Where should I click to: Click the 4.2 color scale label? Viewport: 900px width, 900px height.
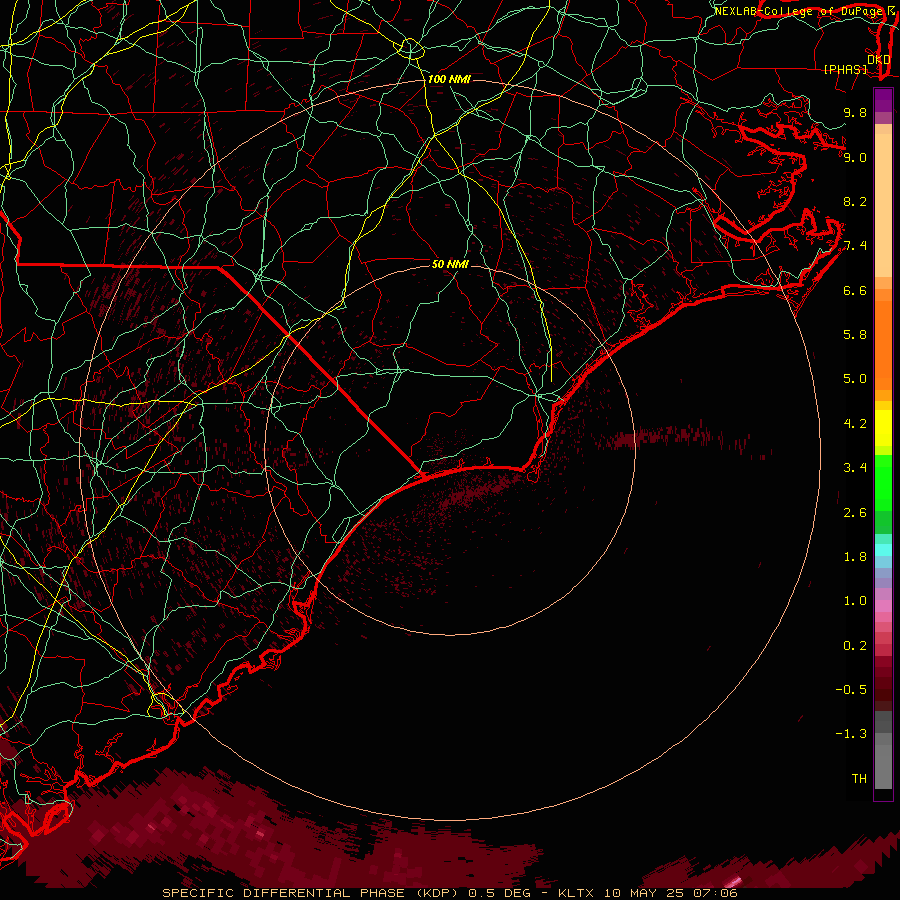pyautogui.click(x=855, y=424)
